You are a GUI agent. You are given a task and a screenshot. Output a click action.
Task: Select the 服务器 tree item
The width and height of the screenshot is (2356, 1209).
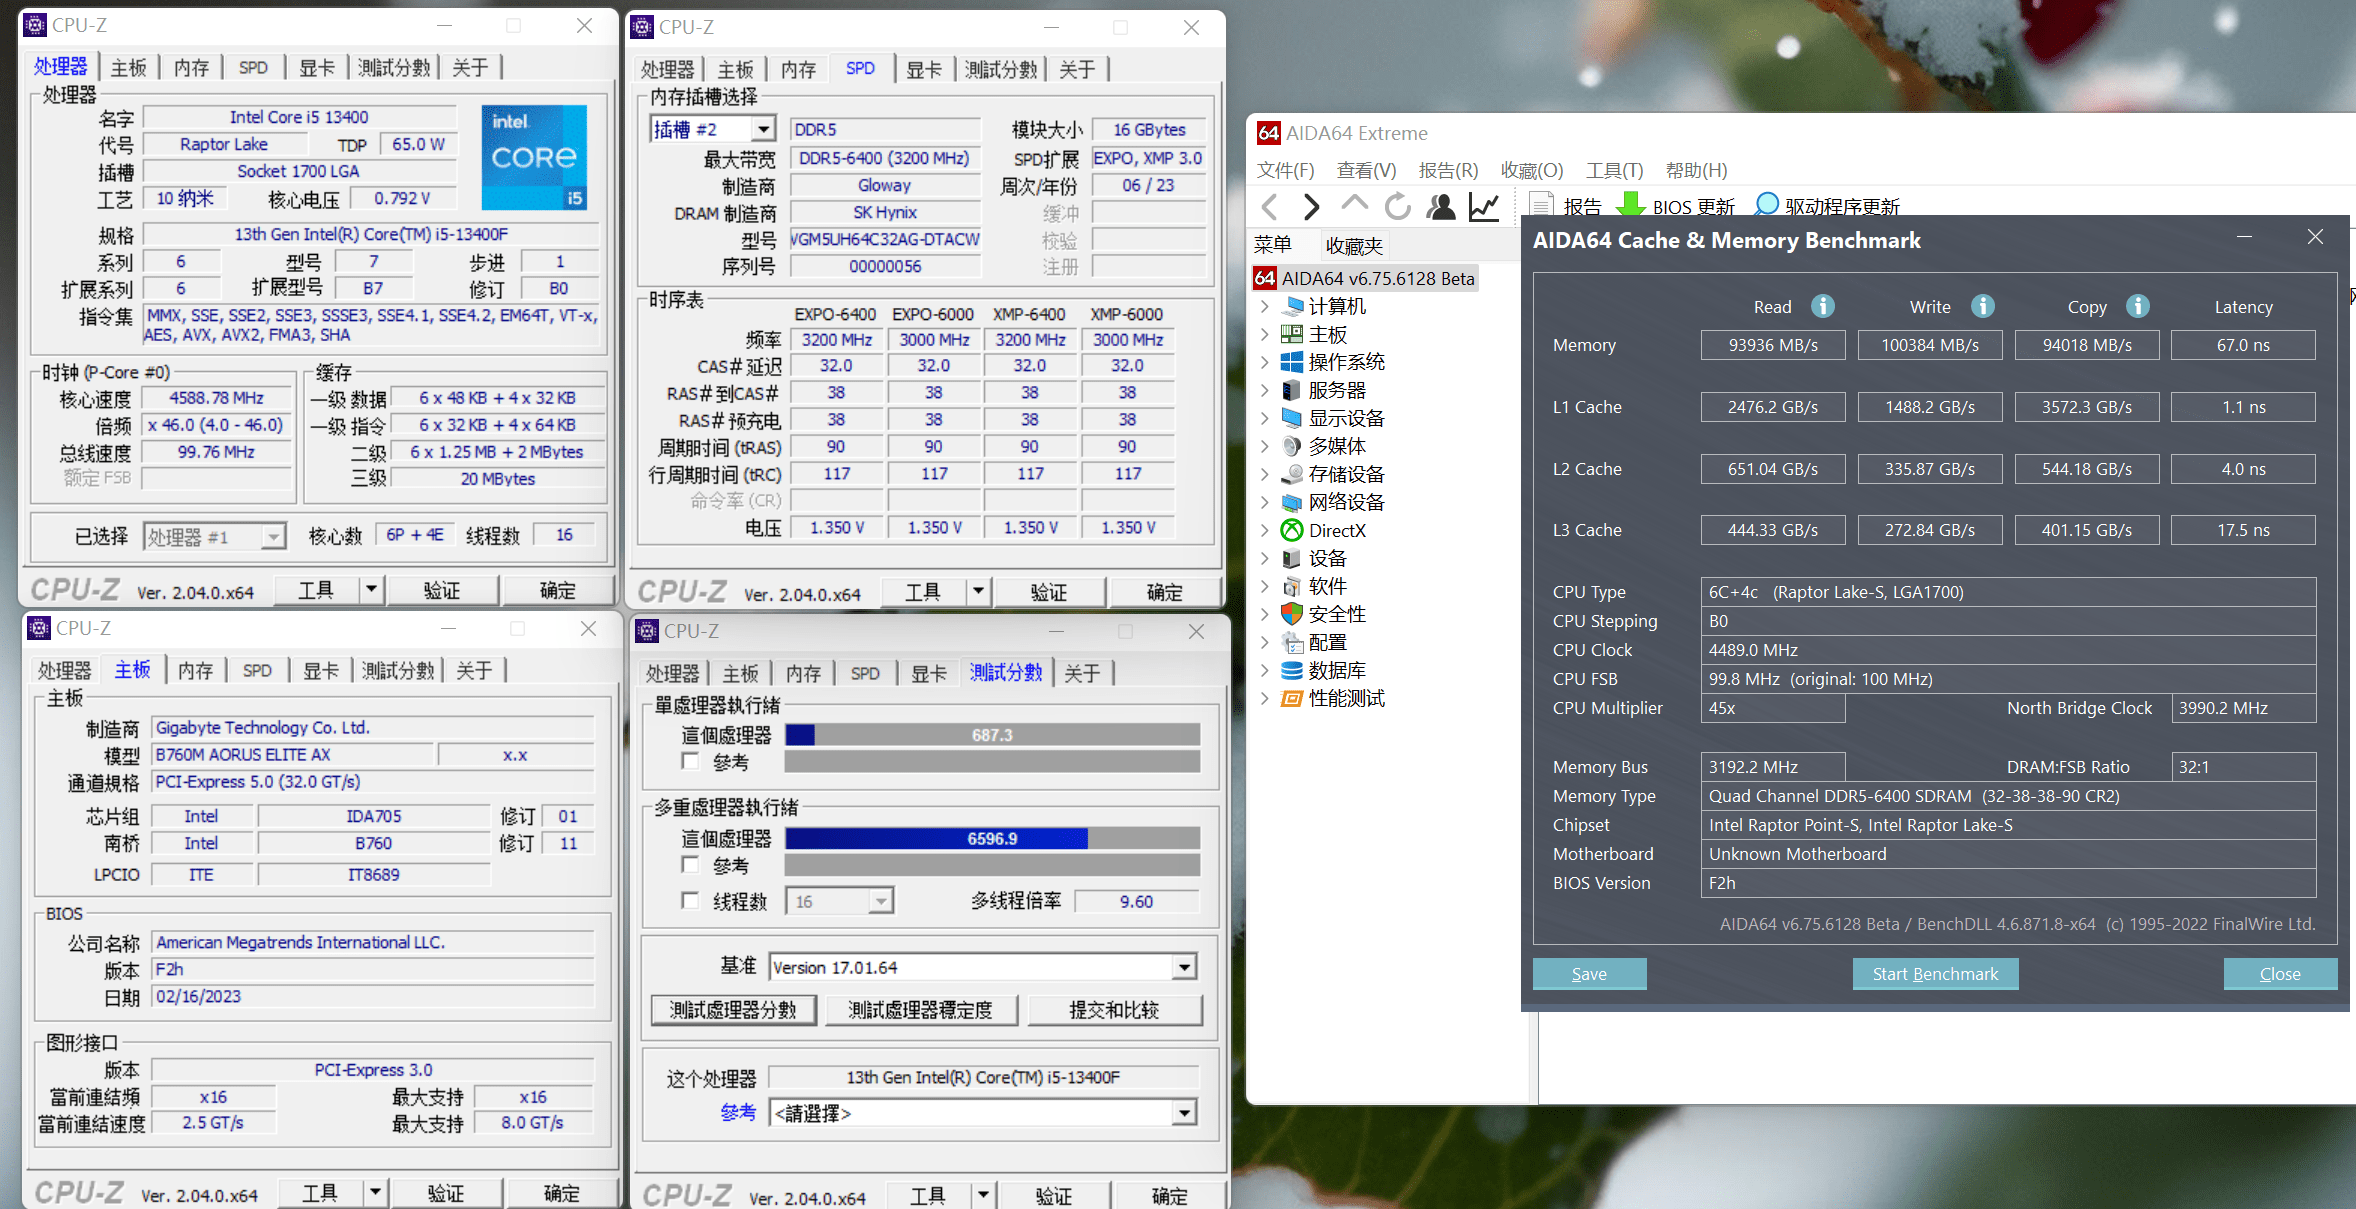pos(1336,390)
